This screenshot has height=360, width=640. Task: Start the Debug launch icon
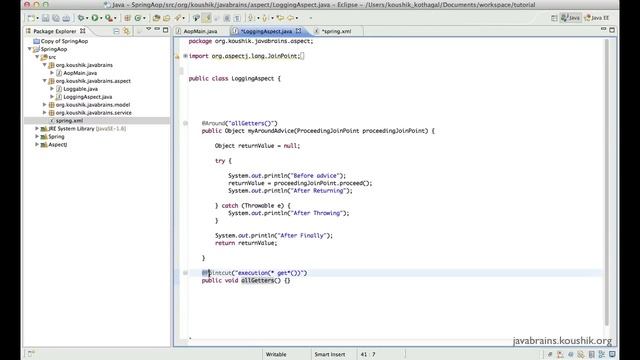click(x=81, y=18)
